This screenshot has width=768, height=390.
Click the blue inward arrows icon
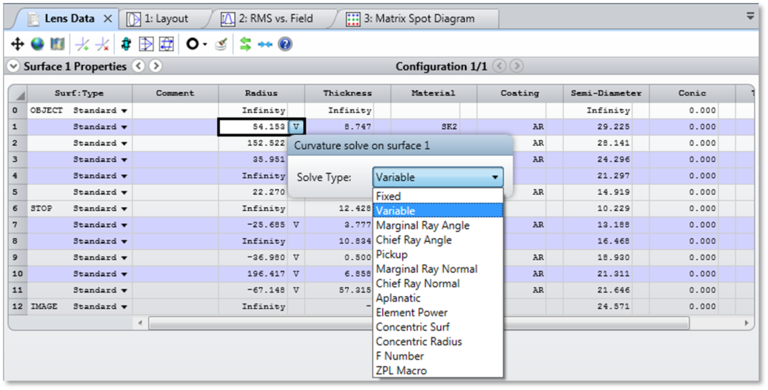coord(265,45)
